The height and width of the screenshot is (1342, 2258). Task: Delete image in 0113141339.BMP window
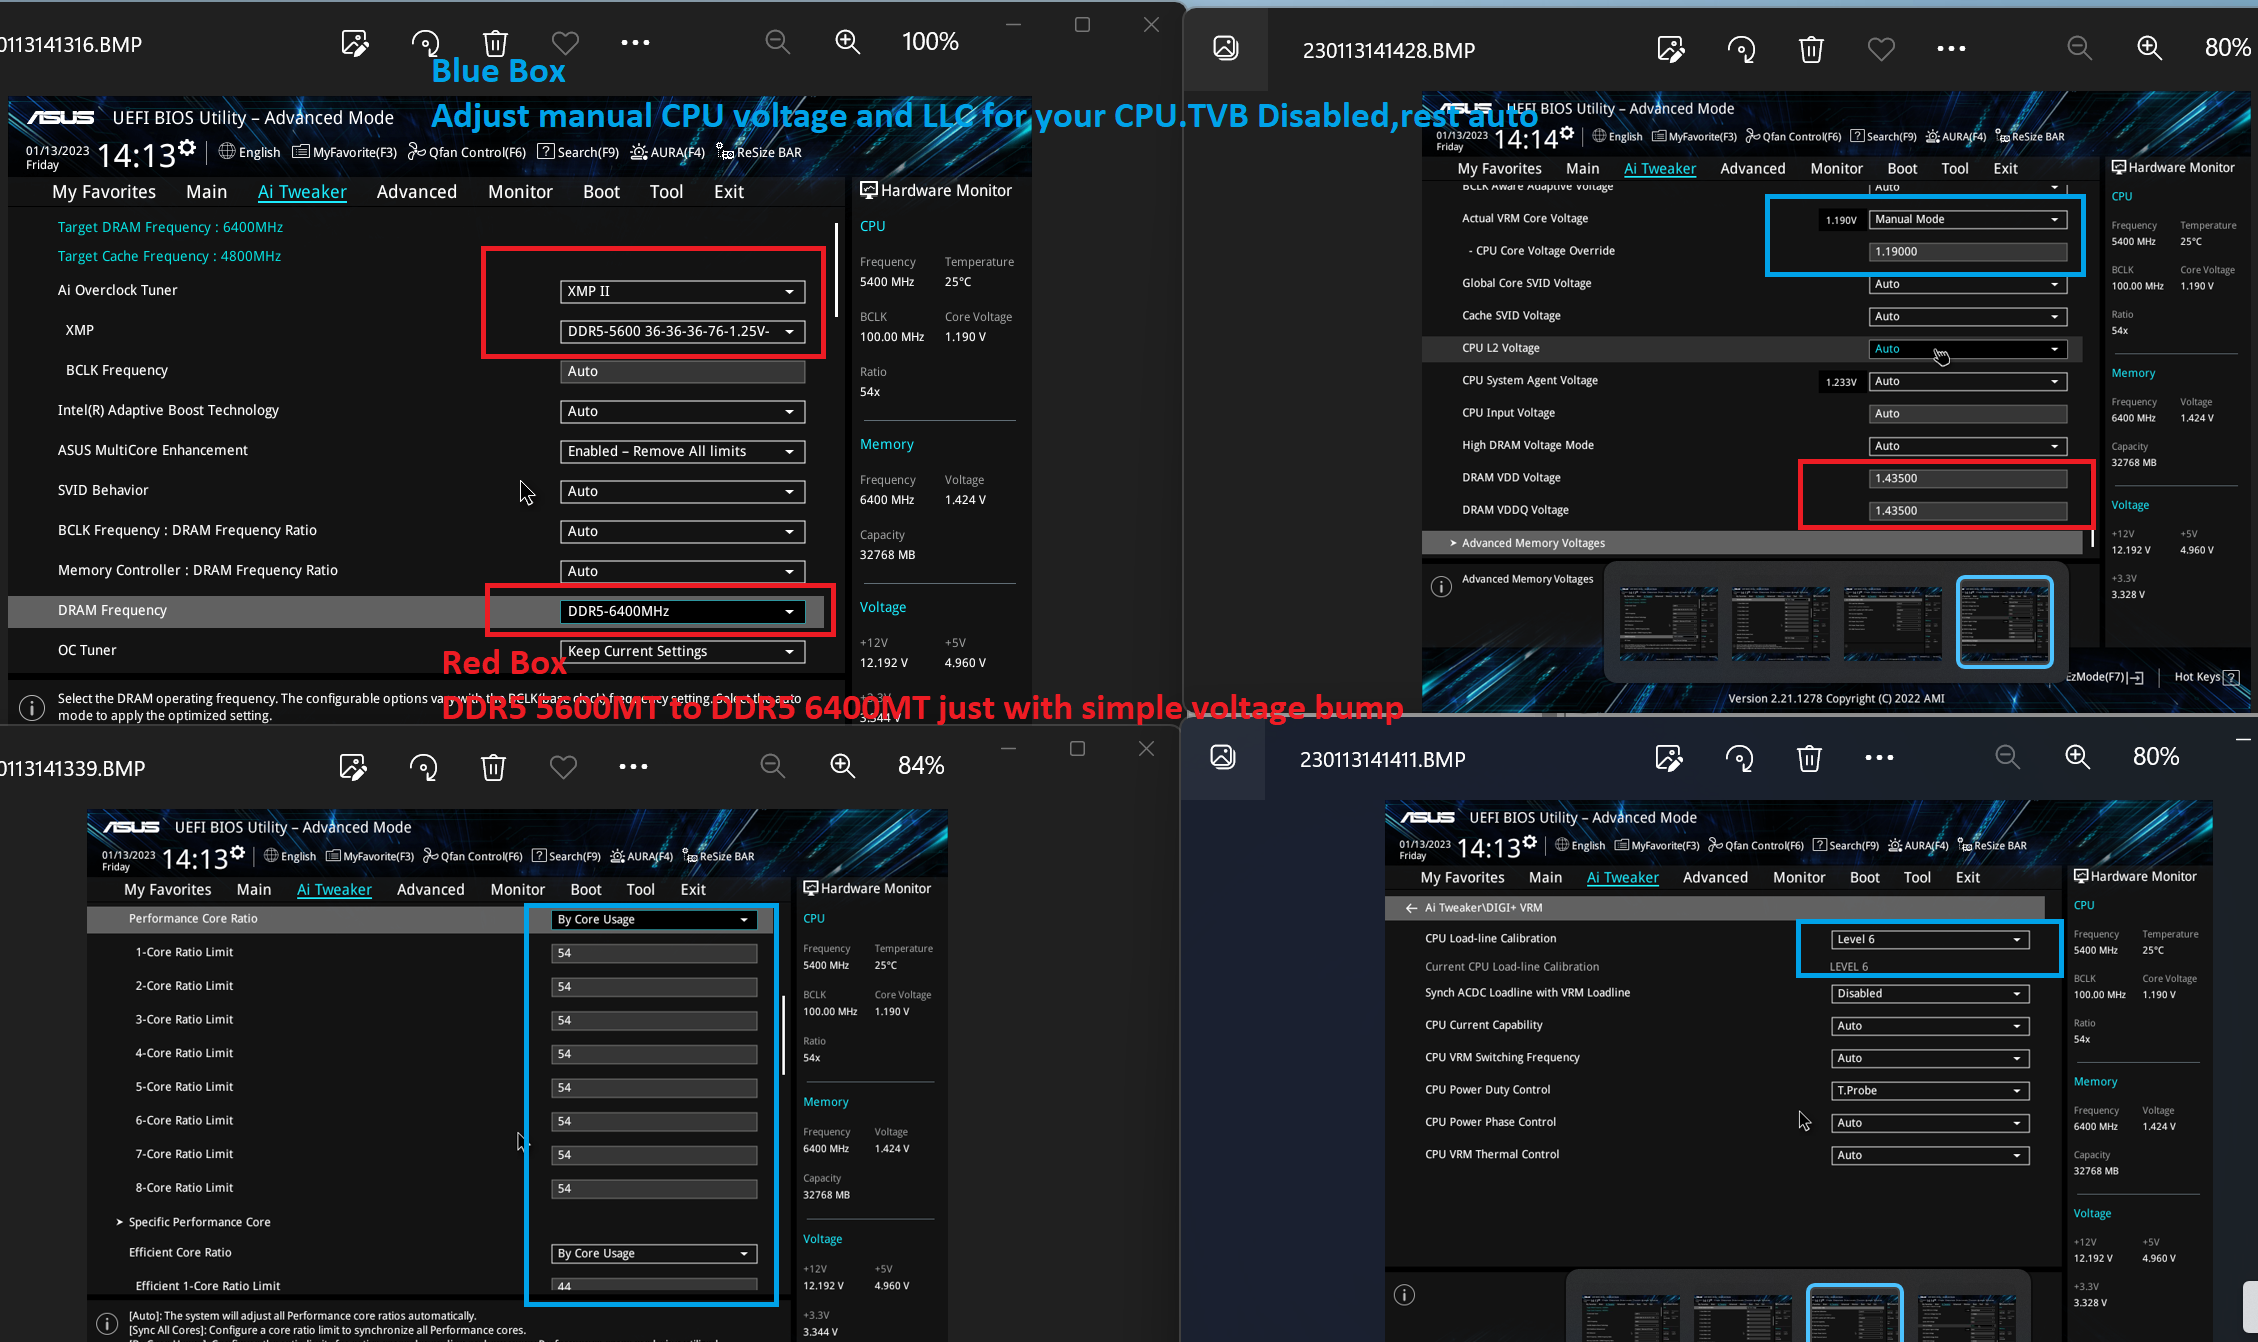493,767
